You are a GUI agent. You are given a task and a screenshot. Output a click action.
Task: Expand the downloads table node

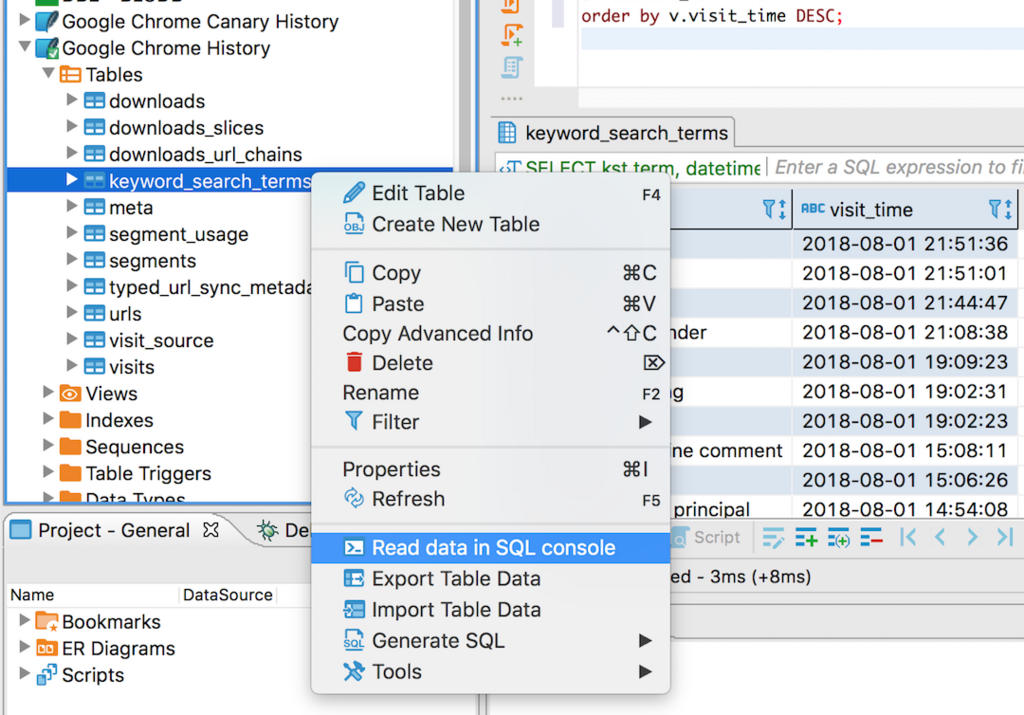pos(72,100)
